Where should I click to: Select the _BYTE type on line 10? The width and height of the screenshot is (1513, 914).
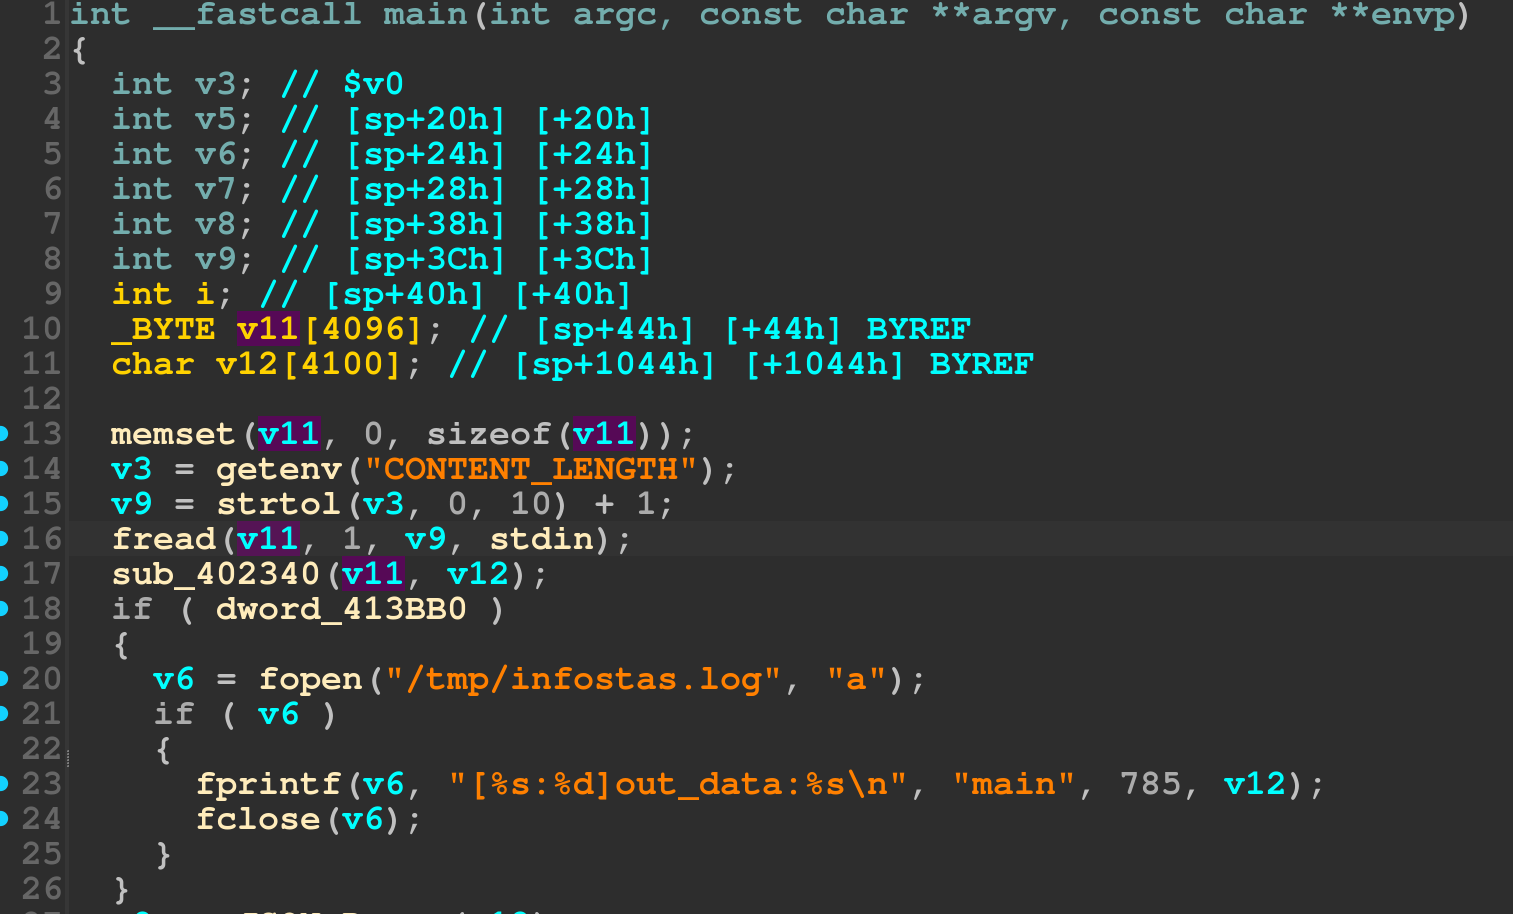(163, 329)
